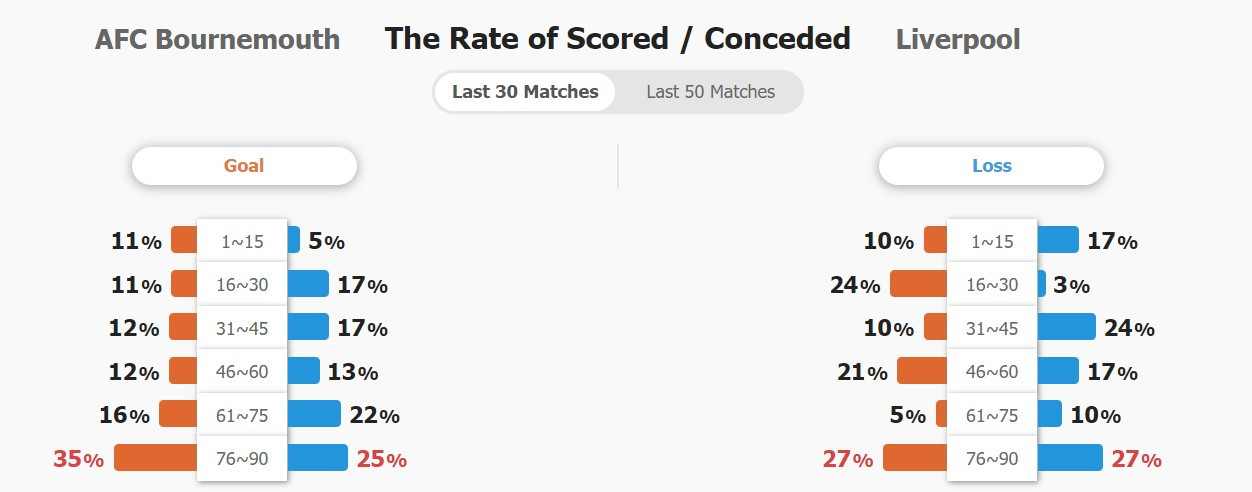This screenshot has width=1252, height=492.
Task: Click the blue 25% bar in Goal chart
Action: pos(317,458)
